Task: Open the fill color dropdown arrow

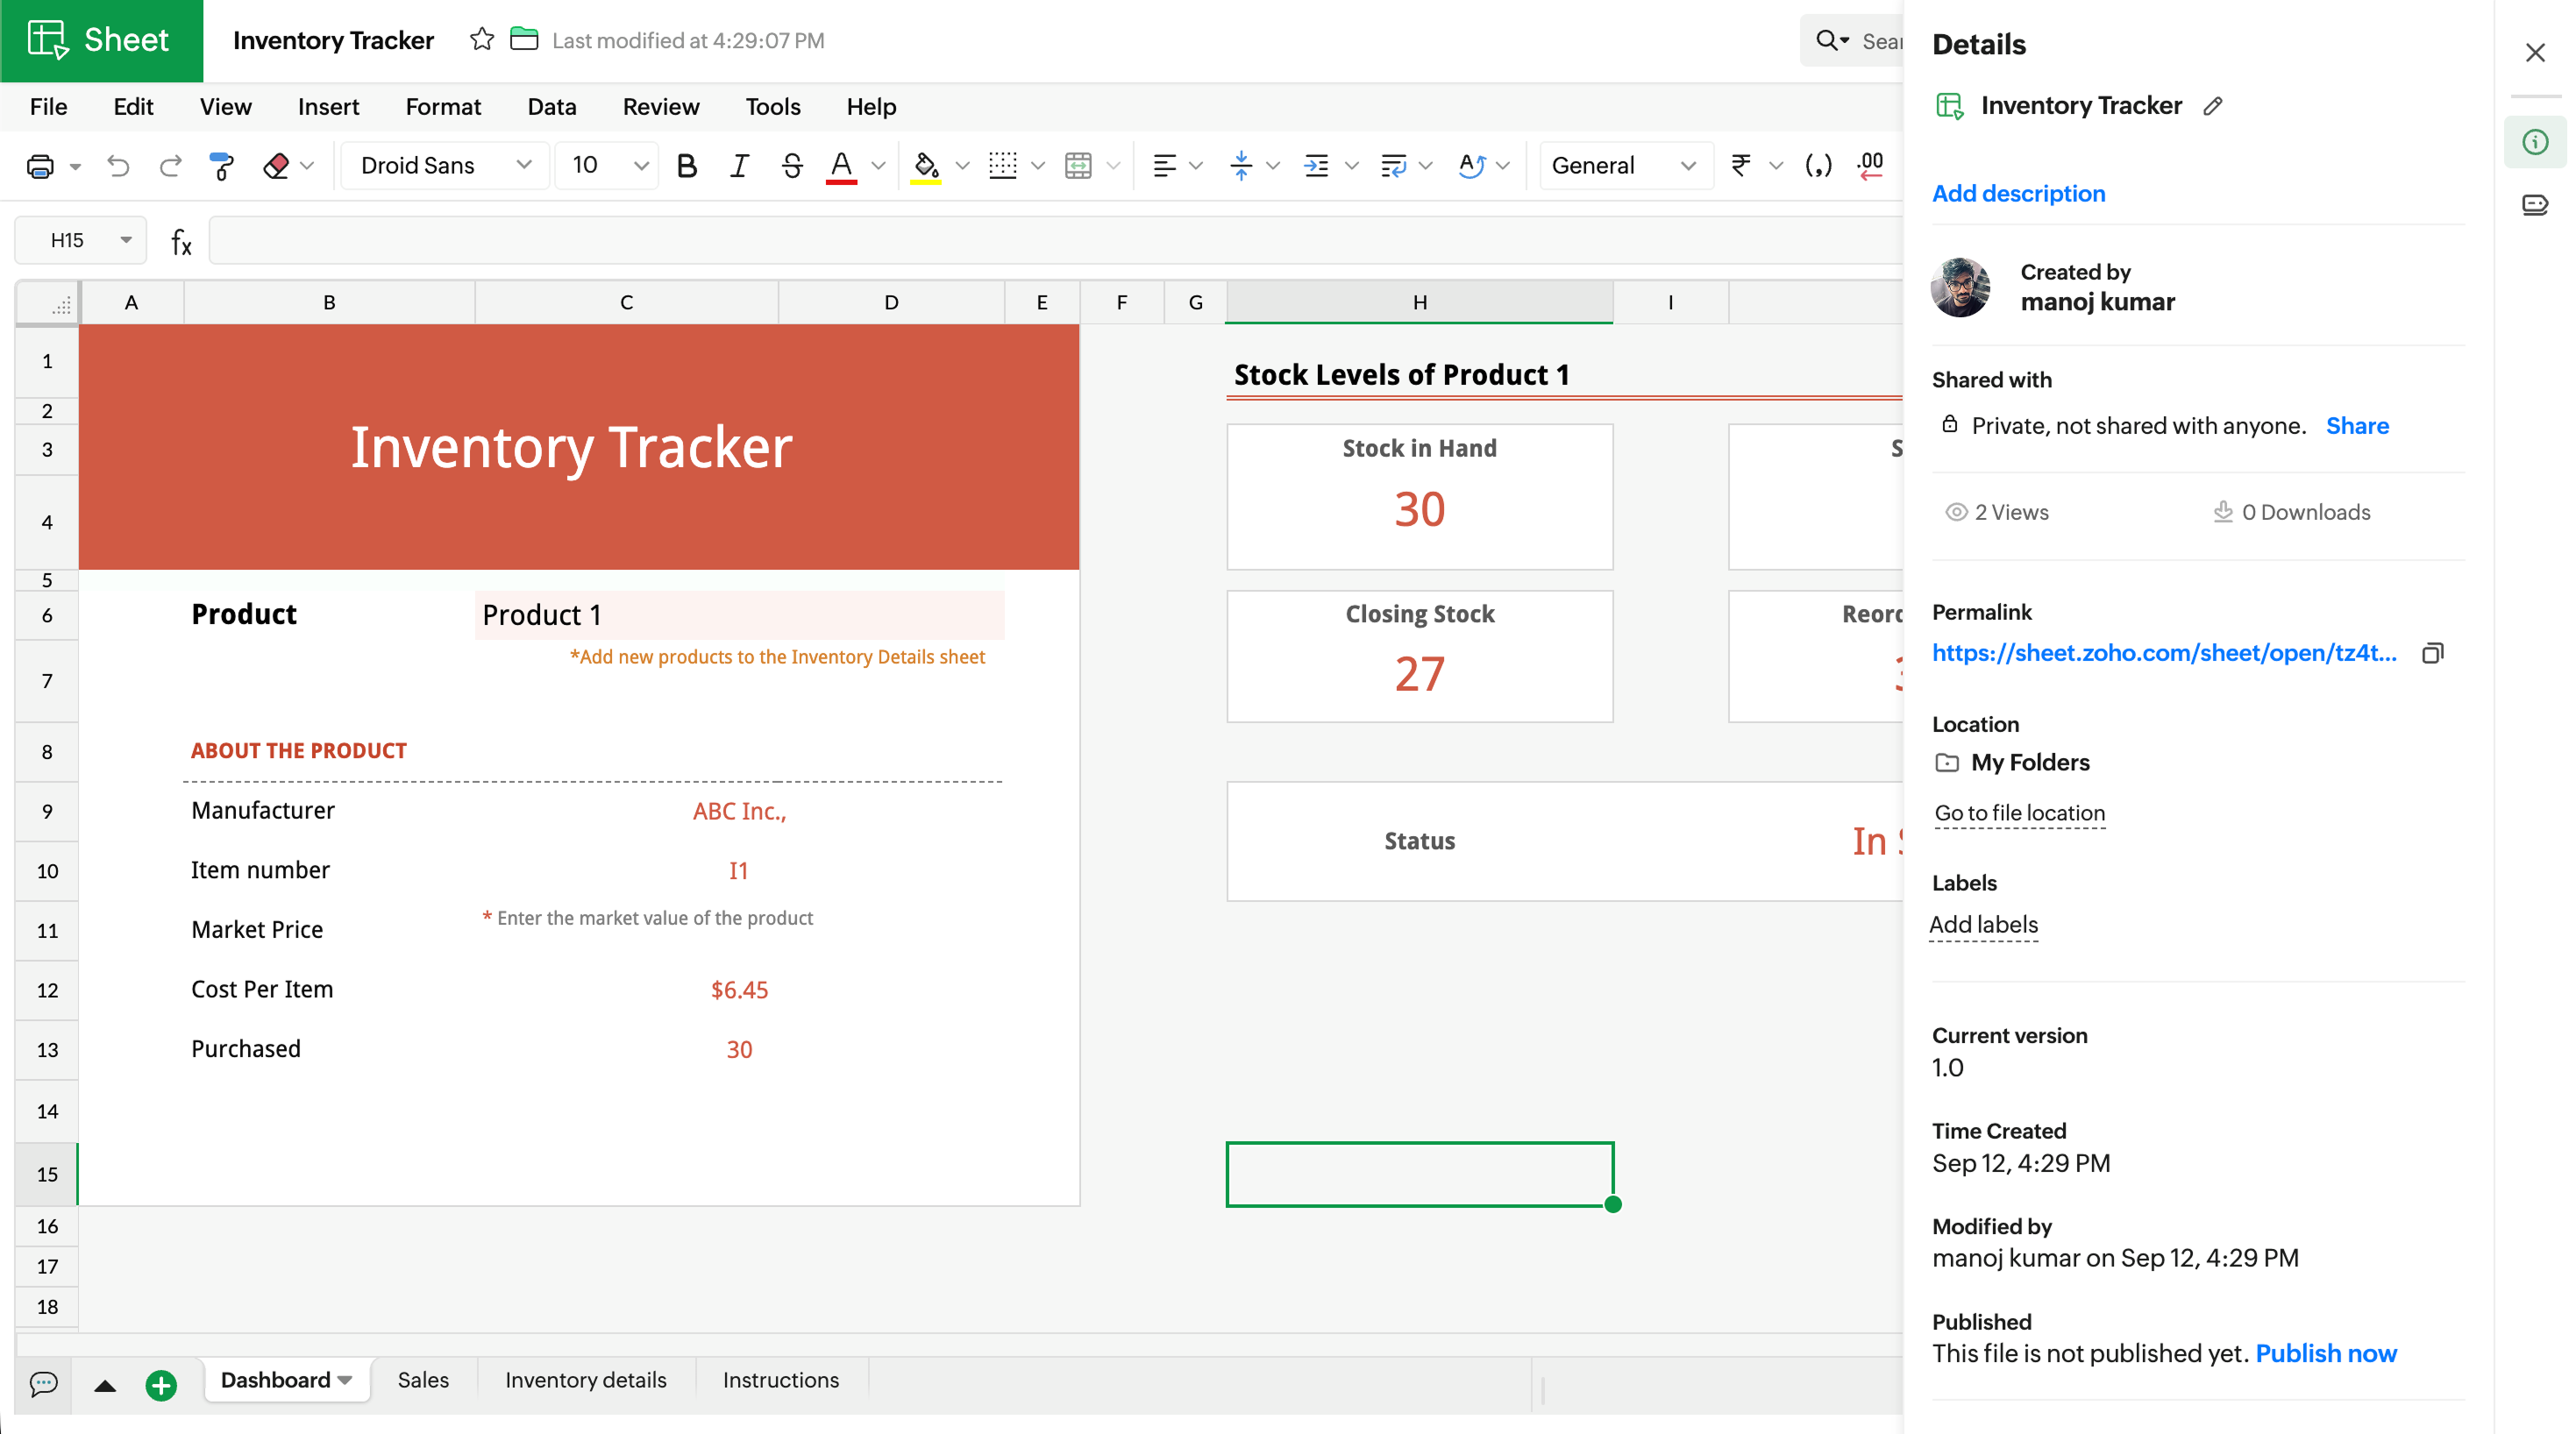Action: pos(962,166)
